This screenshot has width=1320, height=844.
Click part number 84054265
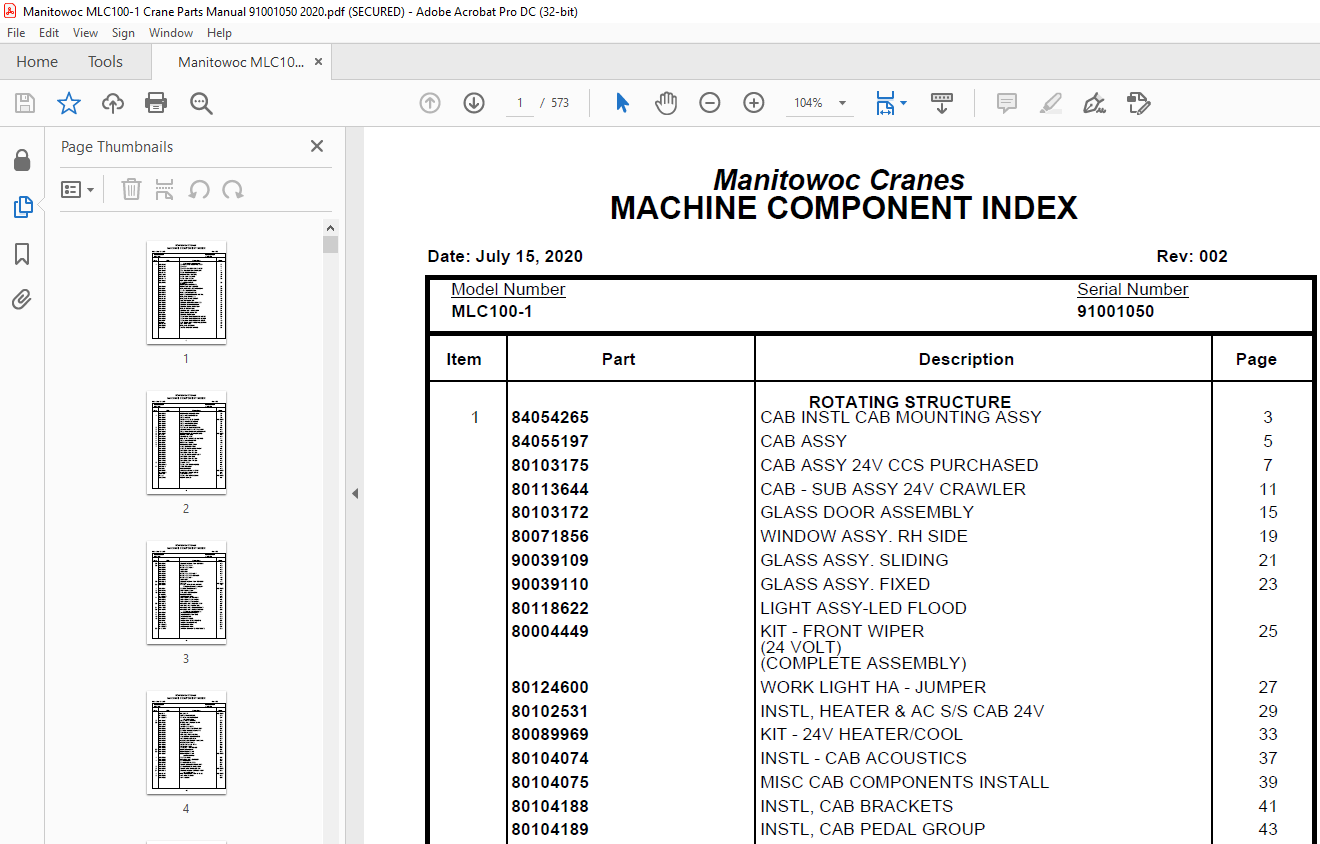[x=550, y=418]
